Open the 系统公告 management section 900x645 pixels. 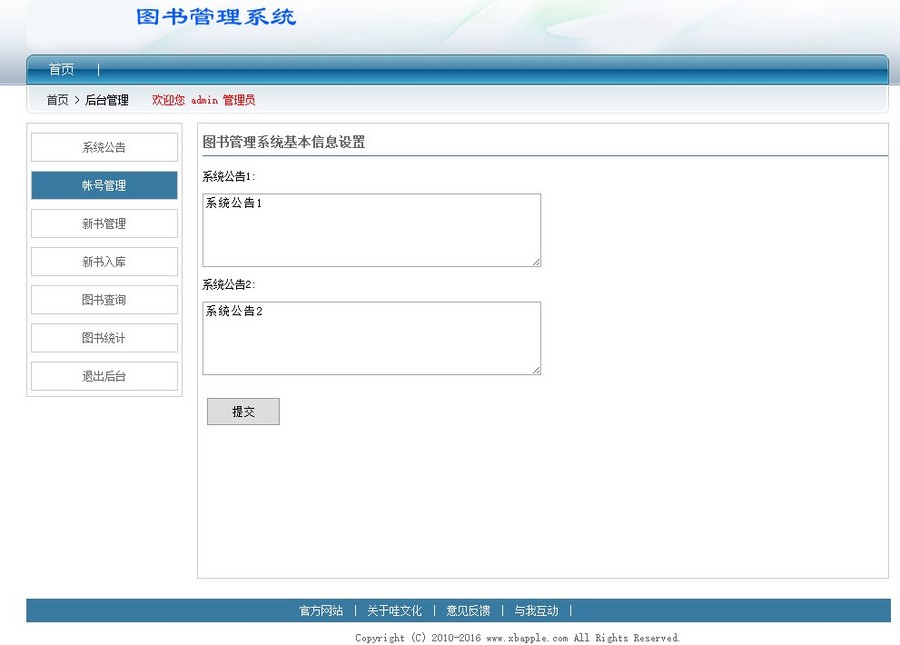click(104, 147)
